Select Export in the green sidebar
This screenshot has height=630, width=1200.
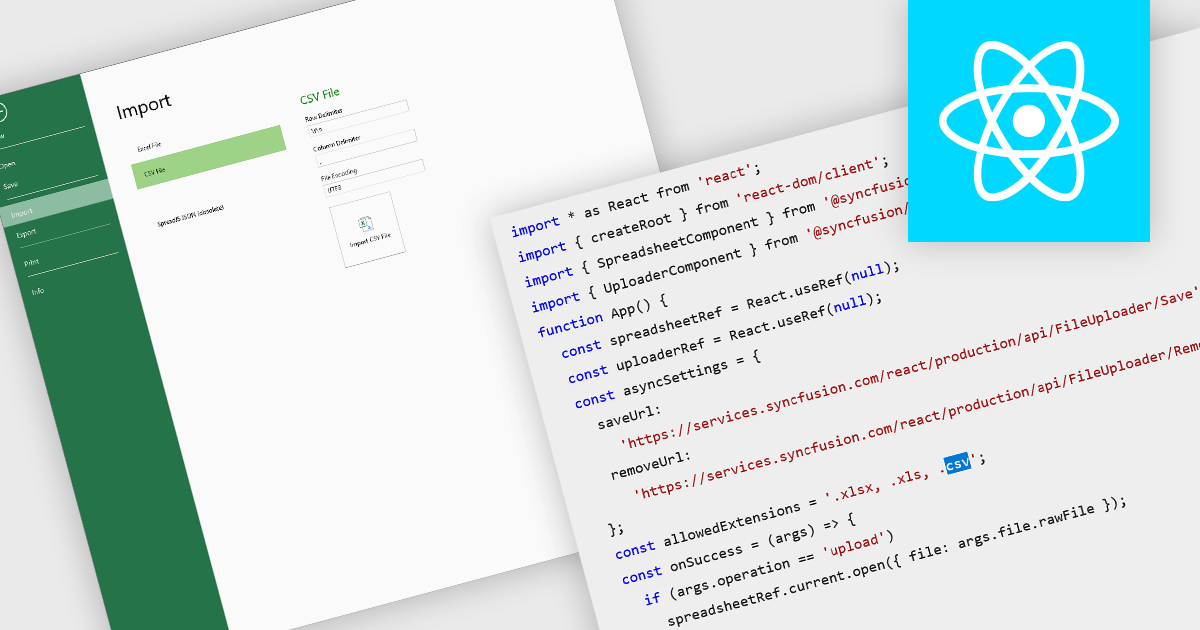click(26, 234)
